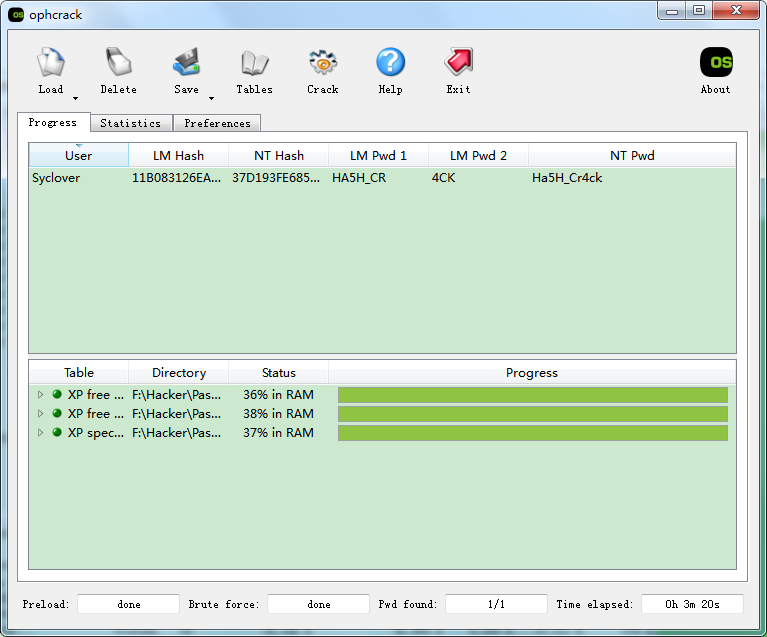The height and width of the screenshot is (637, 767).
Task: Click the LM hash 11B083126EA... cell
Action: tap(177, 178)
